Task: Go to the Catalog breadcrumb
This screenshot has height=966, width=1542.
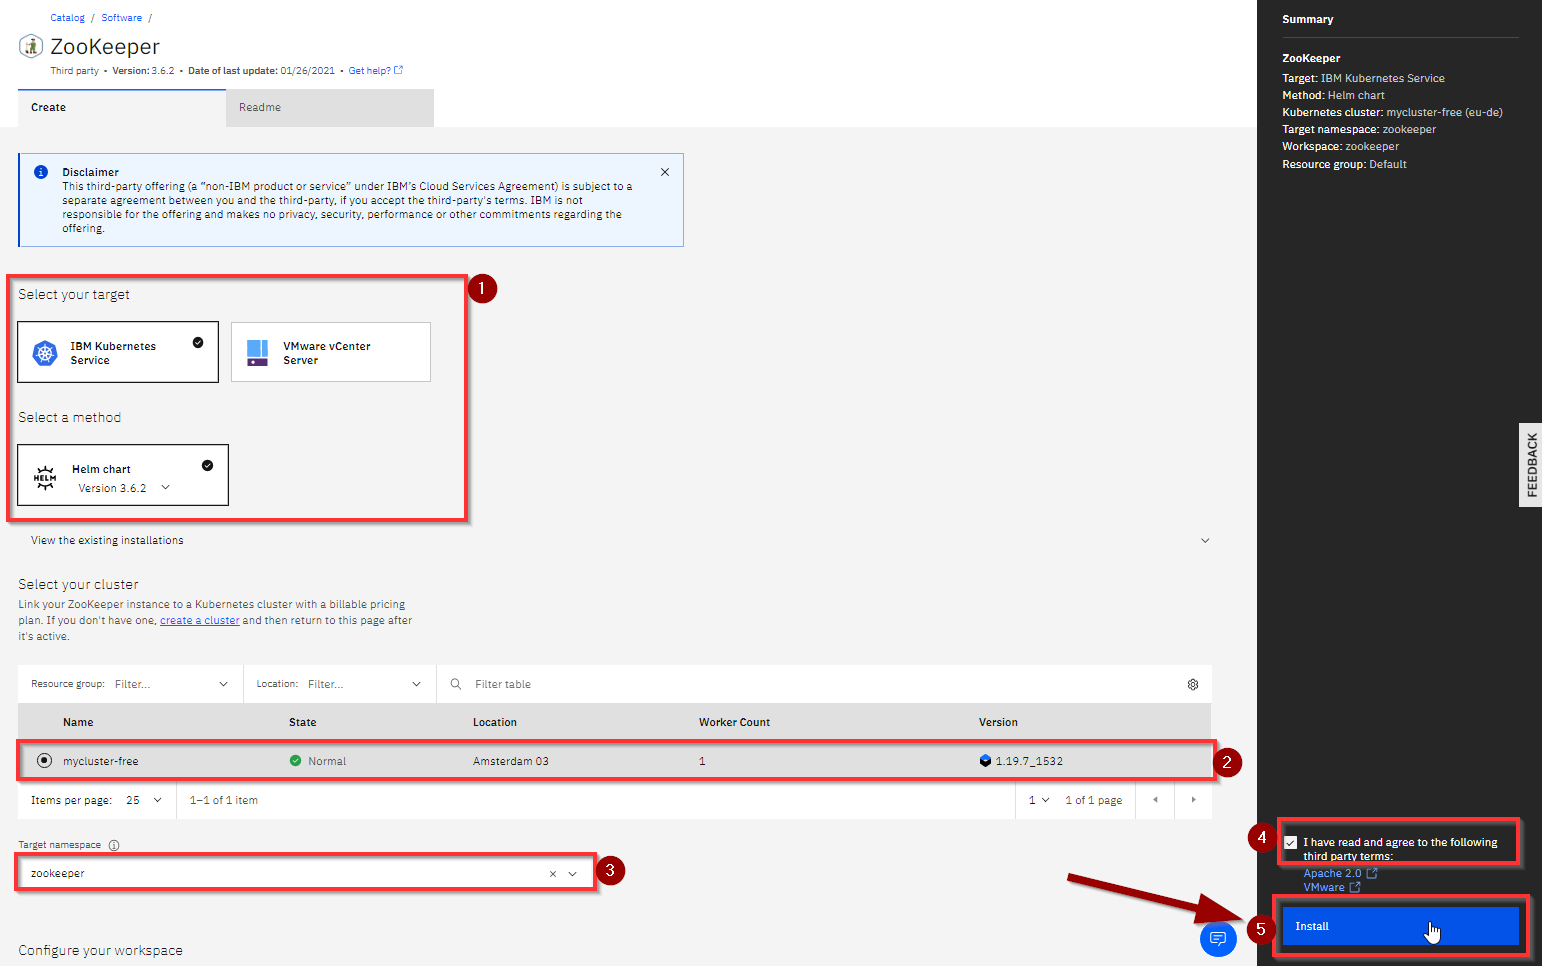Action: point(68,18)
